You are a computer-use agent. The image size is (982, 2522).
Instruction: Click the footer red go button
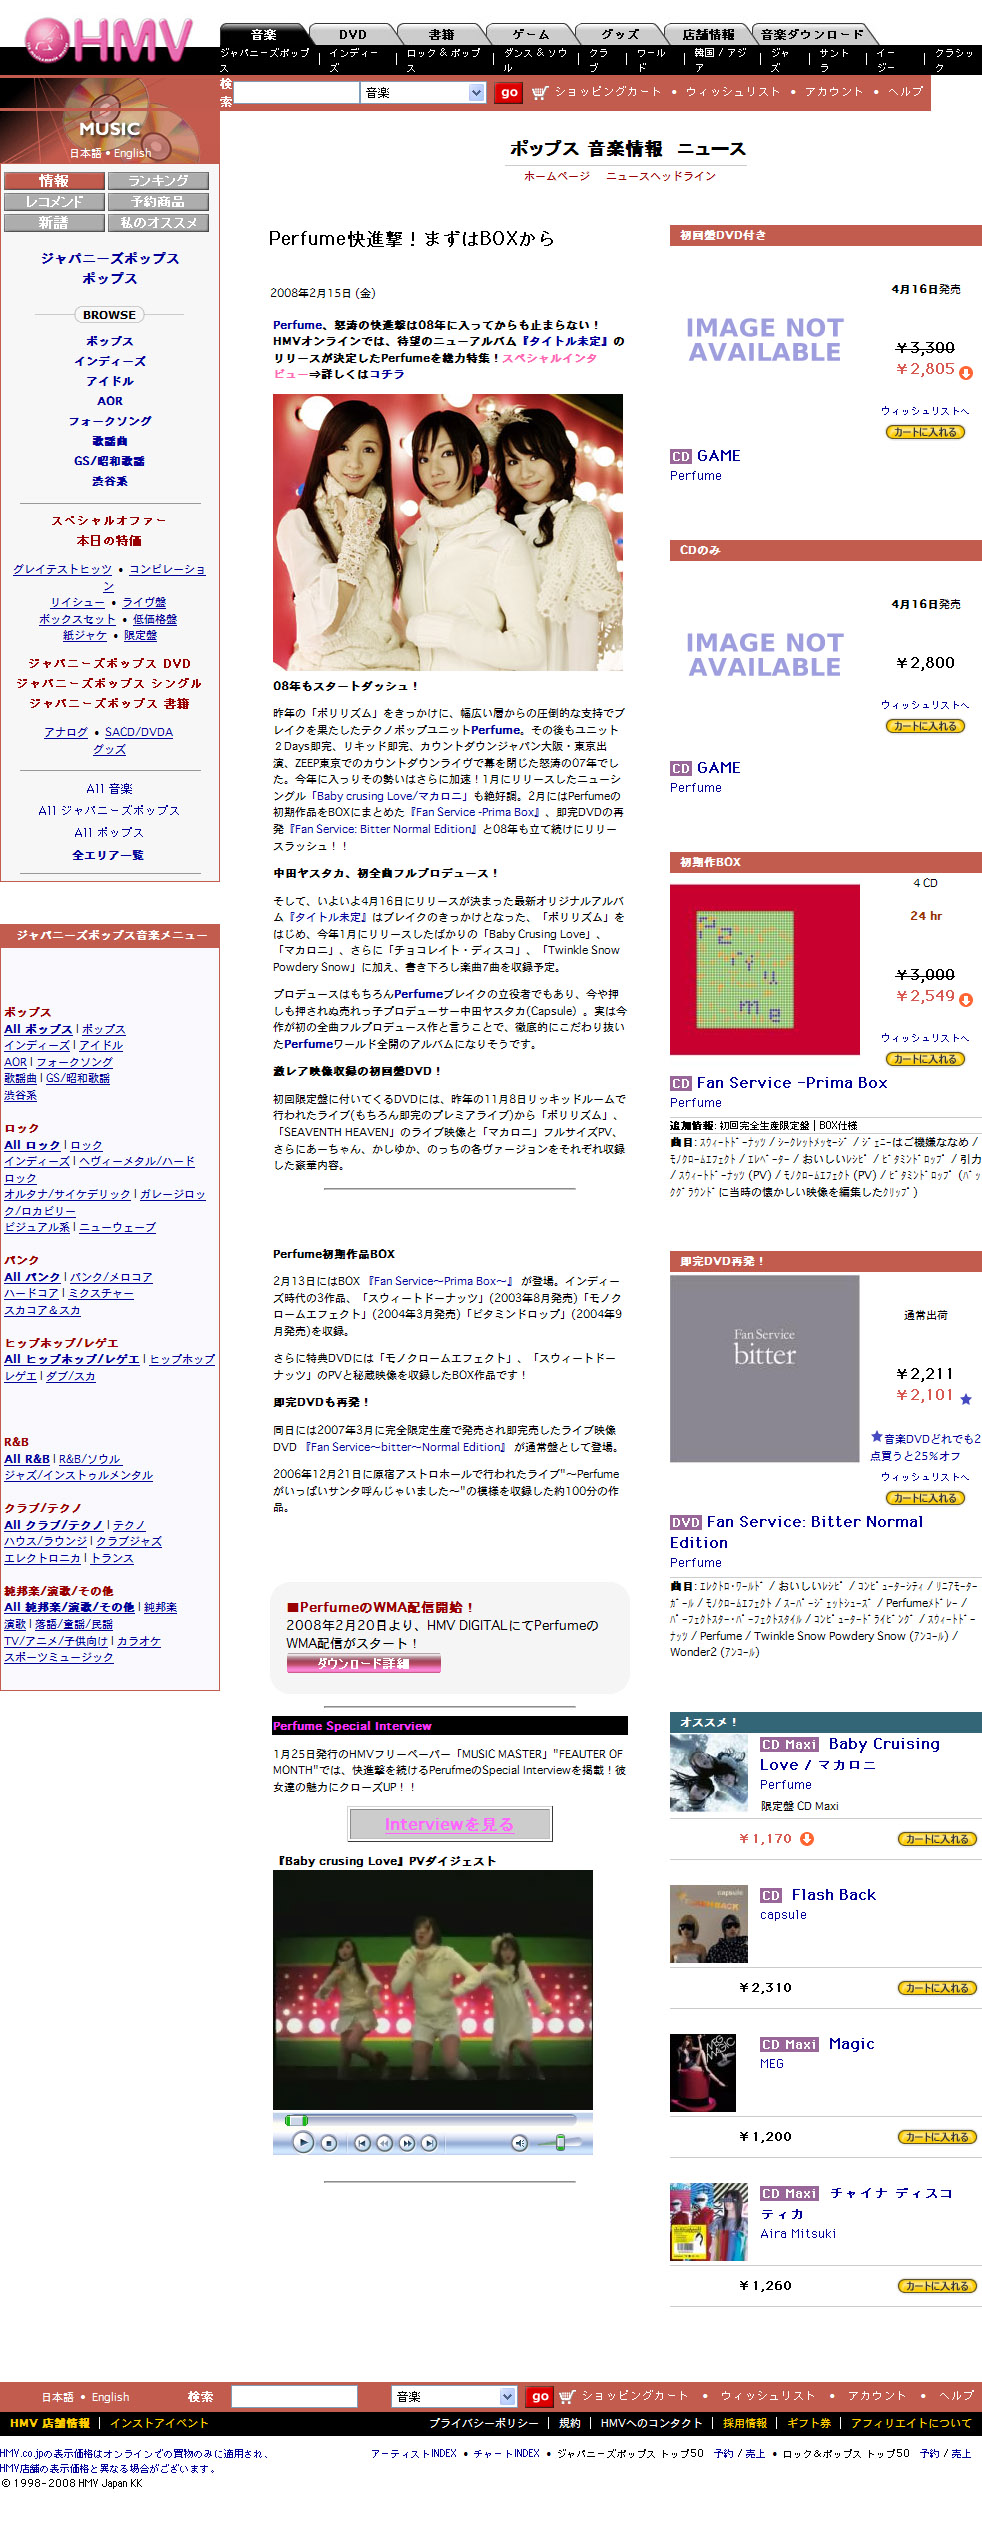540,2396
